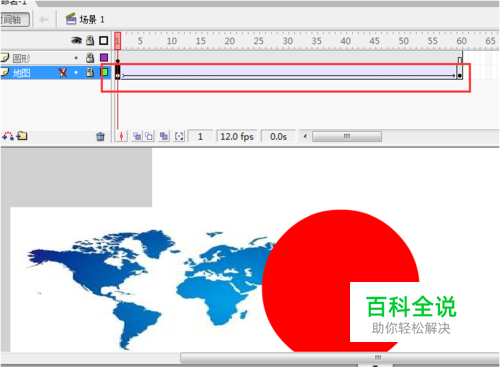Click the scene clapperboard icon
Screen dimensions: 500x367
click(71, 19)
